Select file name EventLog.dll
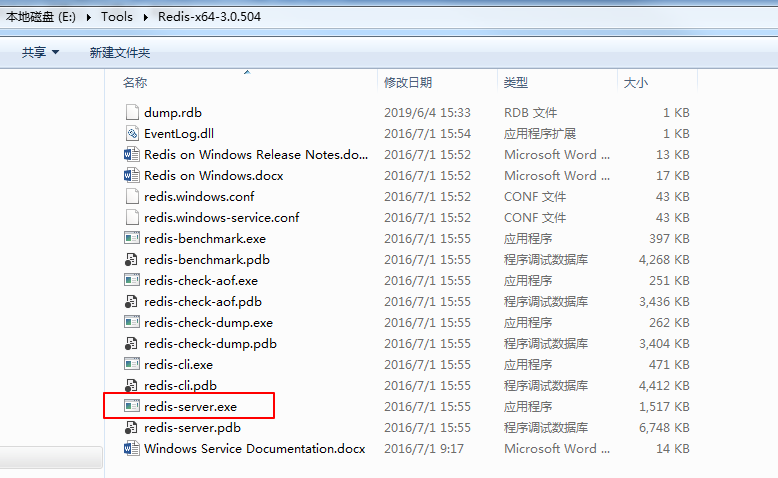Viewport: 778px width, 478px height. [179, 134]
